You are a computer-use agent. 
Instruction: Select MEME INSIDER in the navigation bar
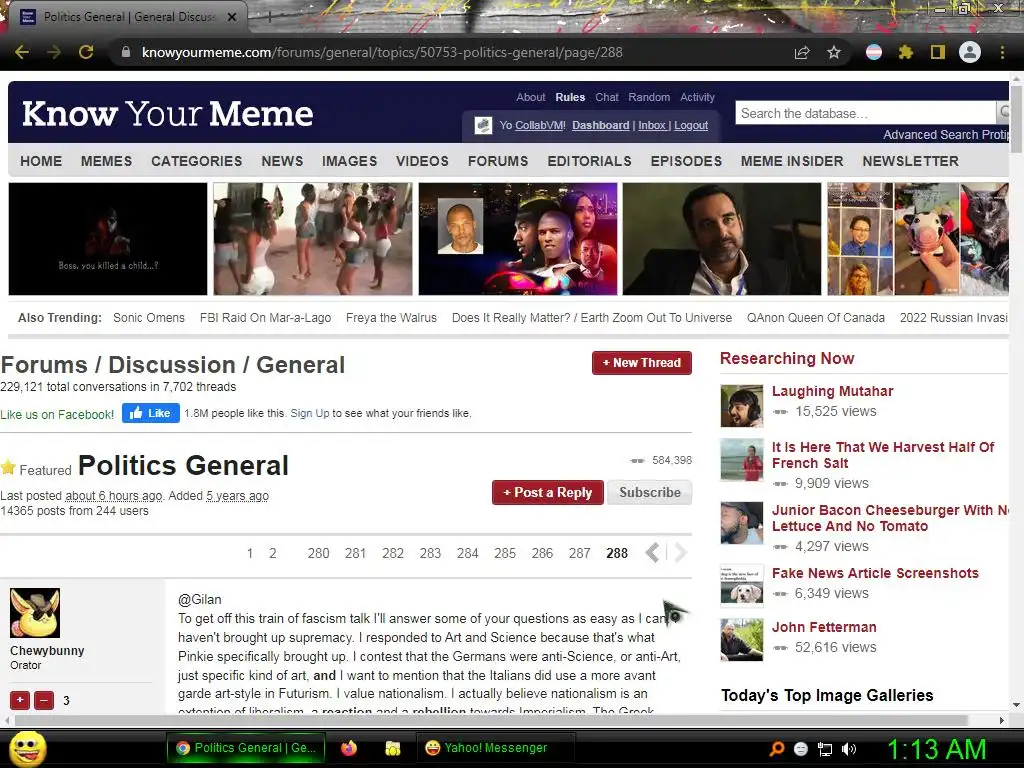pyautogui.click(x=792, y=161)
